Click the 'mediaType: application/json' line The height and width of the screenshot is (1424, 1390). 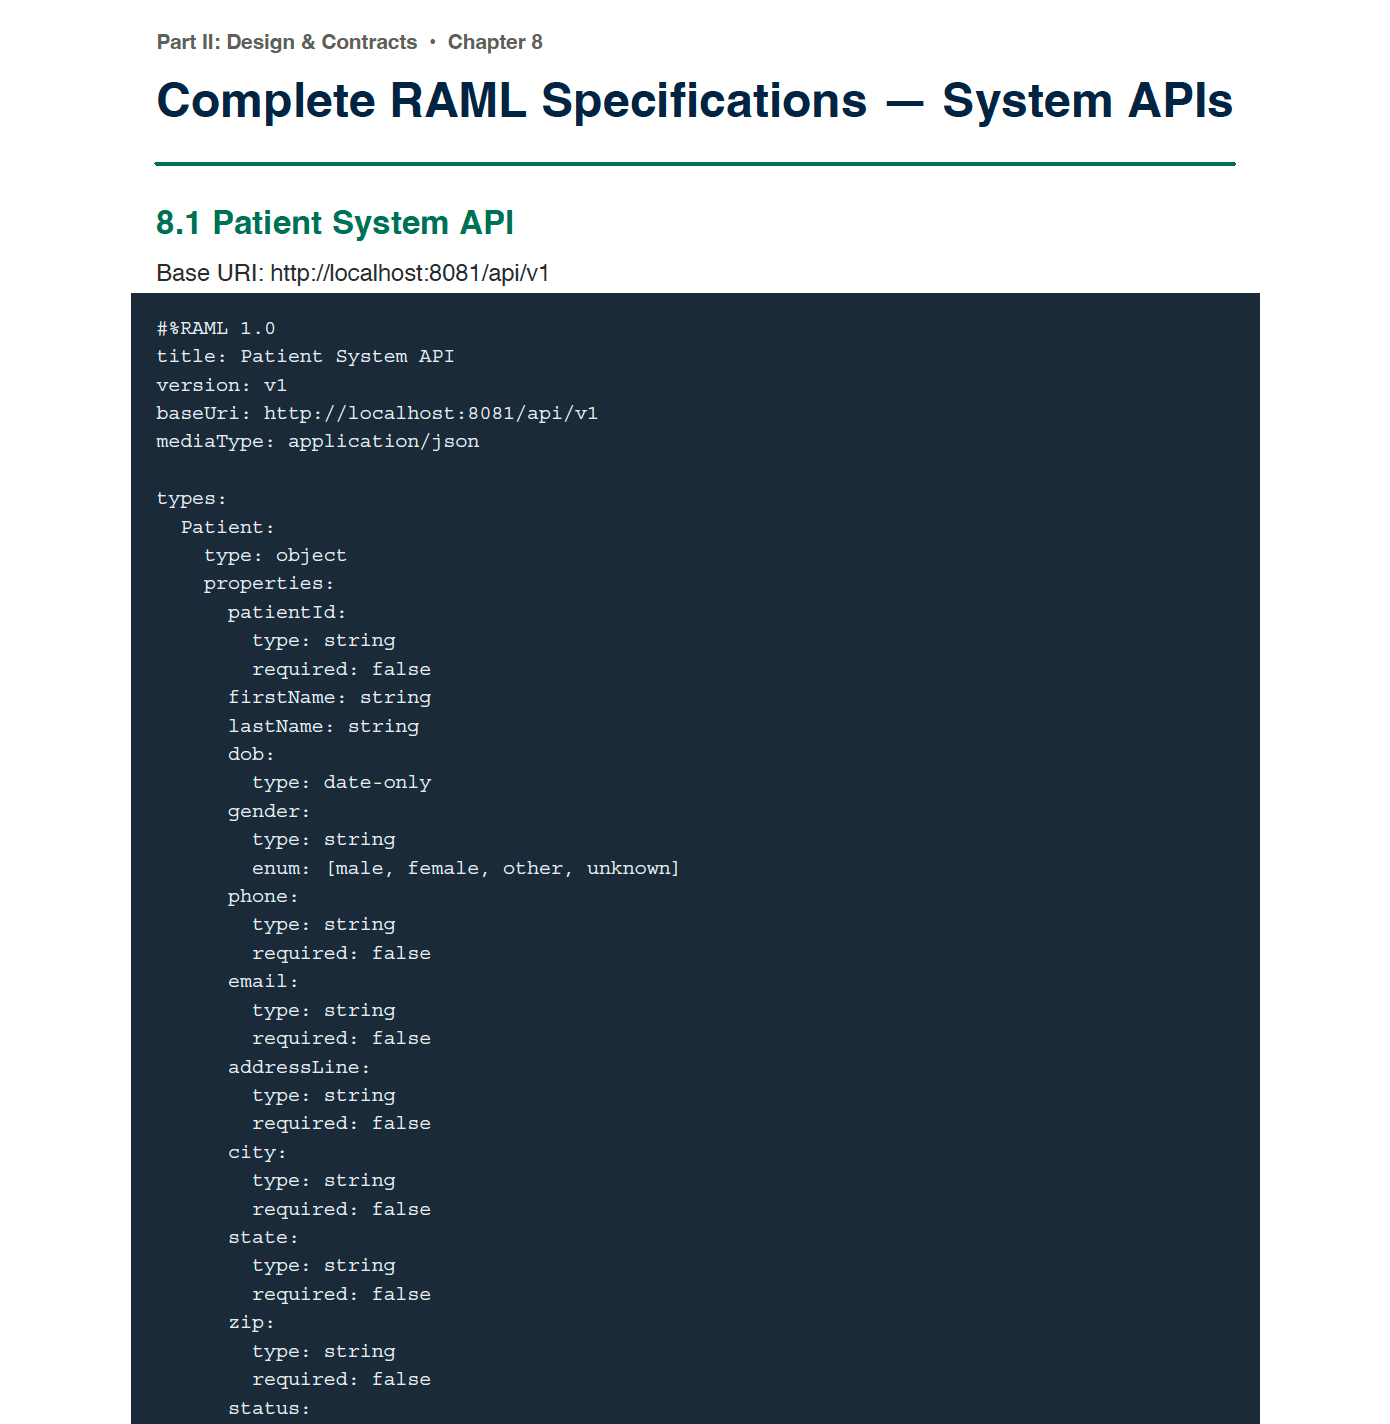(x=318, y=442)
